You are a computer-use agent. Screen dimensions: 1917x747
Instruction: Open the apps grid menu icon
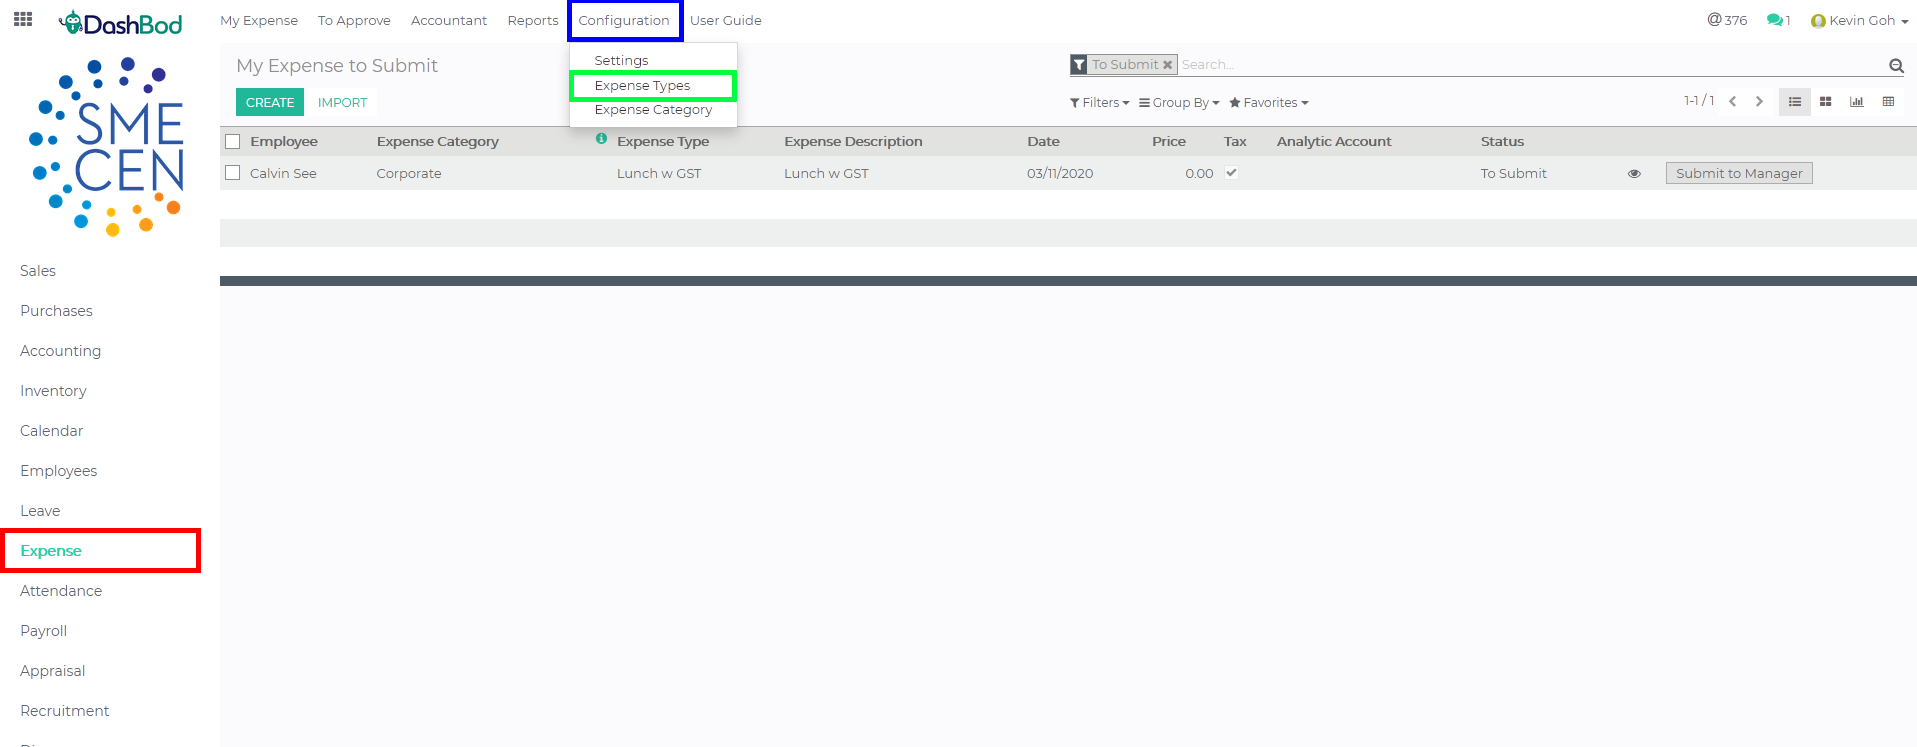(x=23, y=19)
